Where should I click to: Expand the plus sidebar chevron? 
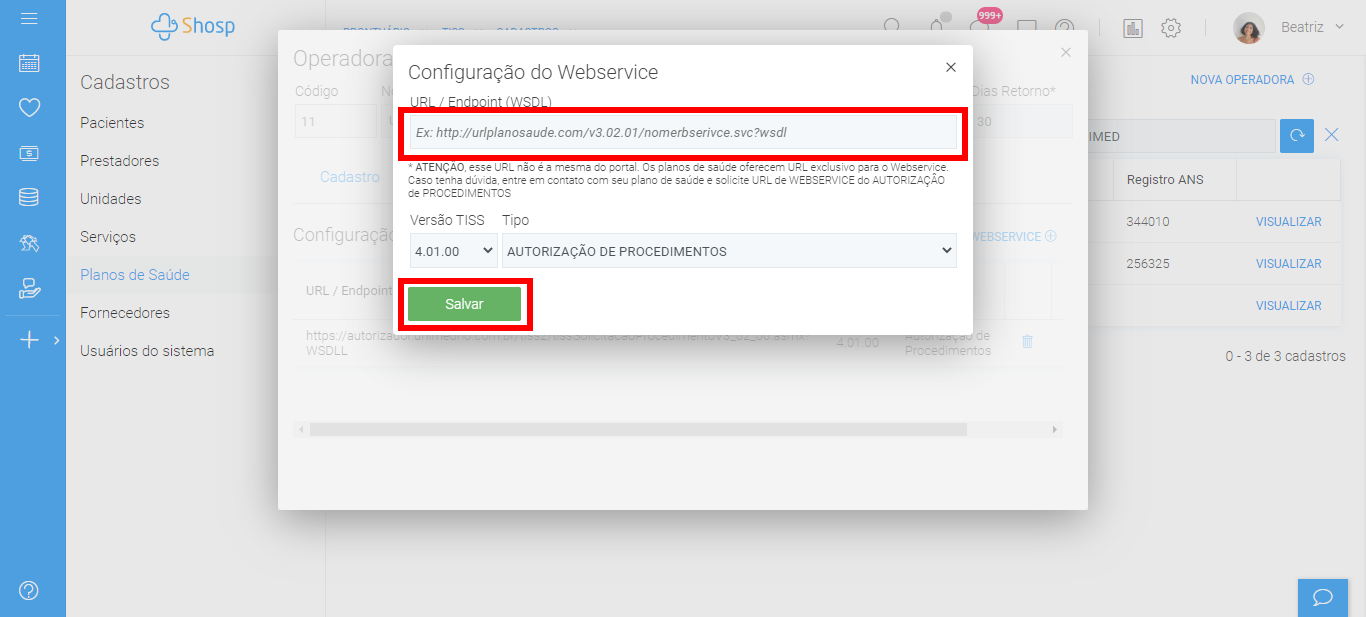tap(57, 341)
